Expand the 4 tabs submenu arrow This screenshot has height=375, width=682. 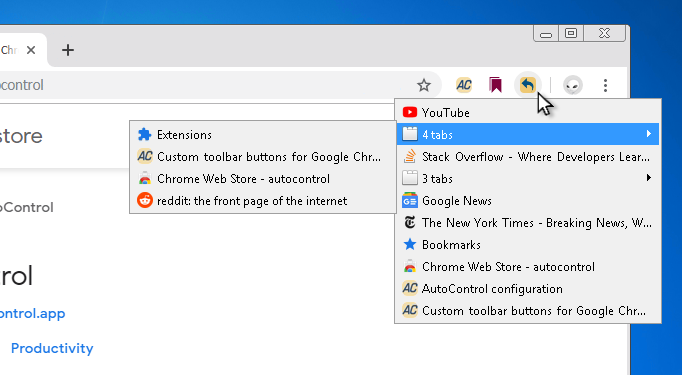point(649,134)
